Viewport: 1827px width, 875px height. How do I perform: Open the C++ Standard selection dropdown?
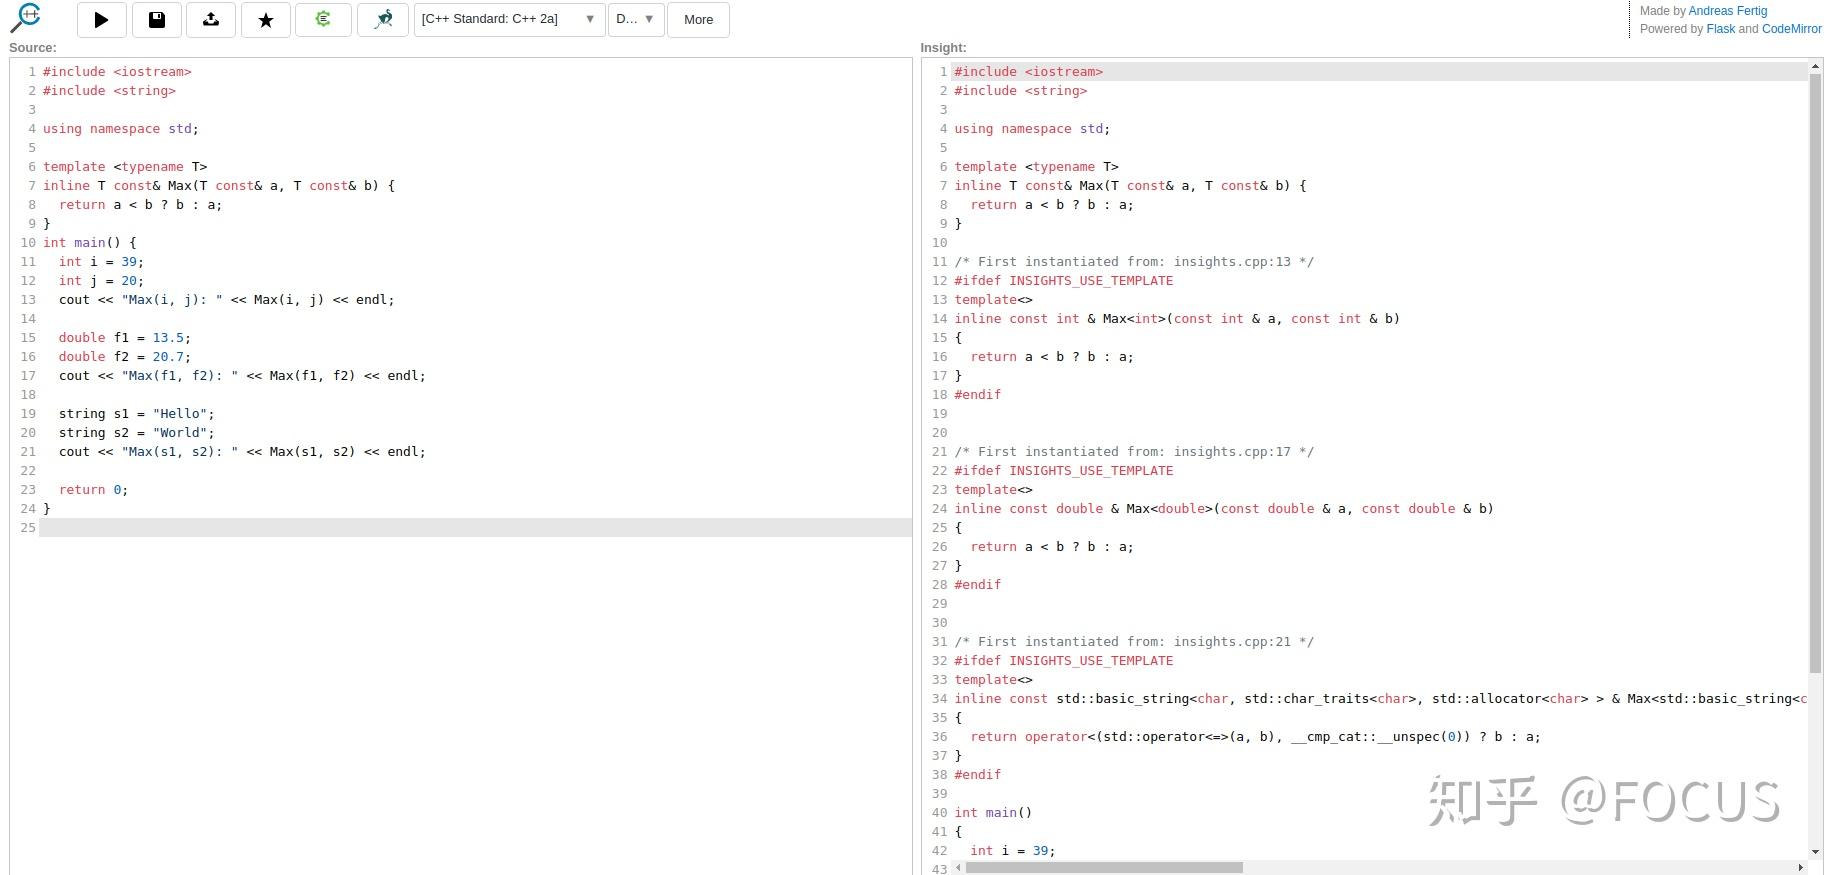(509, 19)
